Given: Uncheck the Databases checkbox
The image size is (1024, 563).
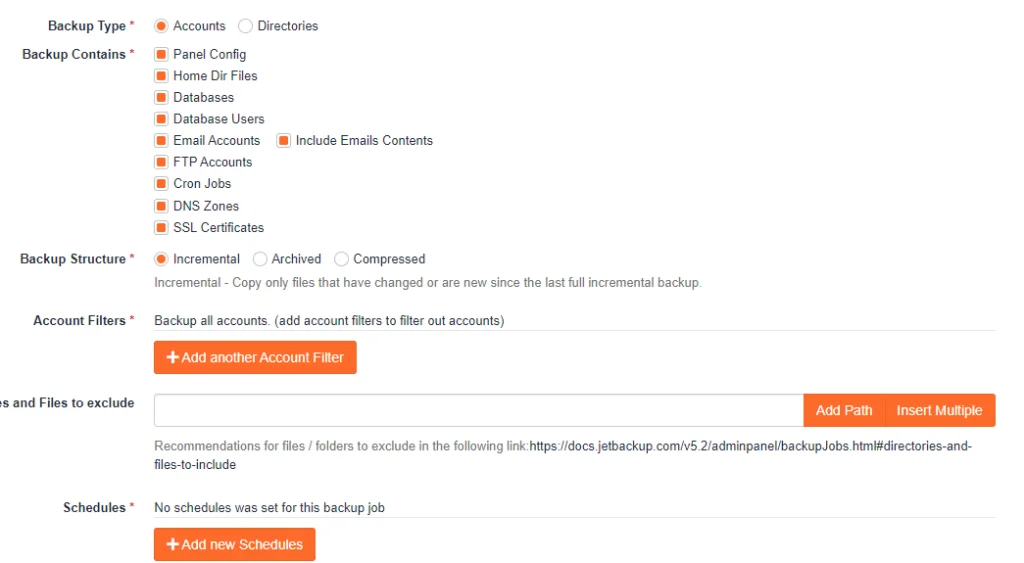Looking at the screenshot, I should 161,97.
